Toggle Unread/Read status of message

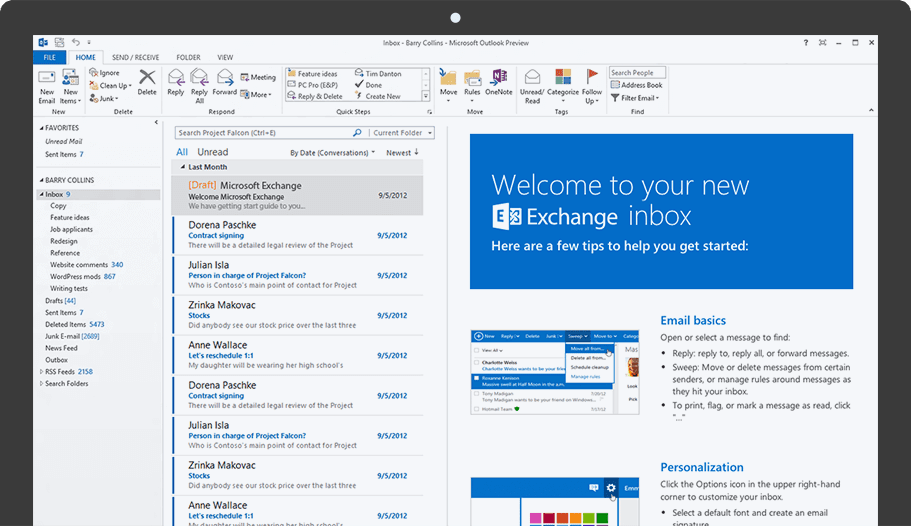[x=533, y=80]
